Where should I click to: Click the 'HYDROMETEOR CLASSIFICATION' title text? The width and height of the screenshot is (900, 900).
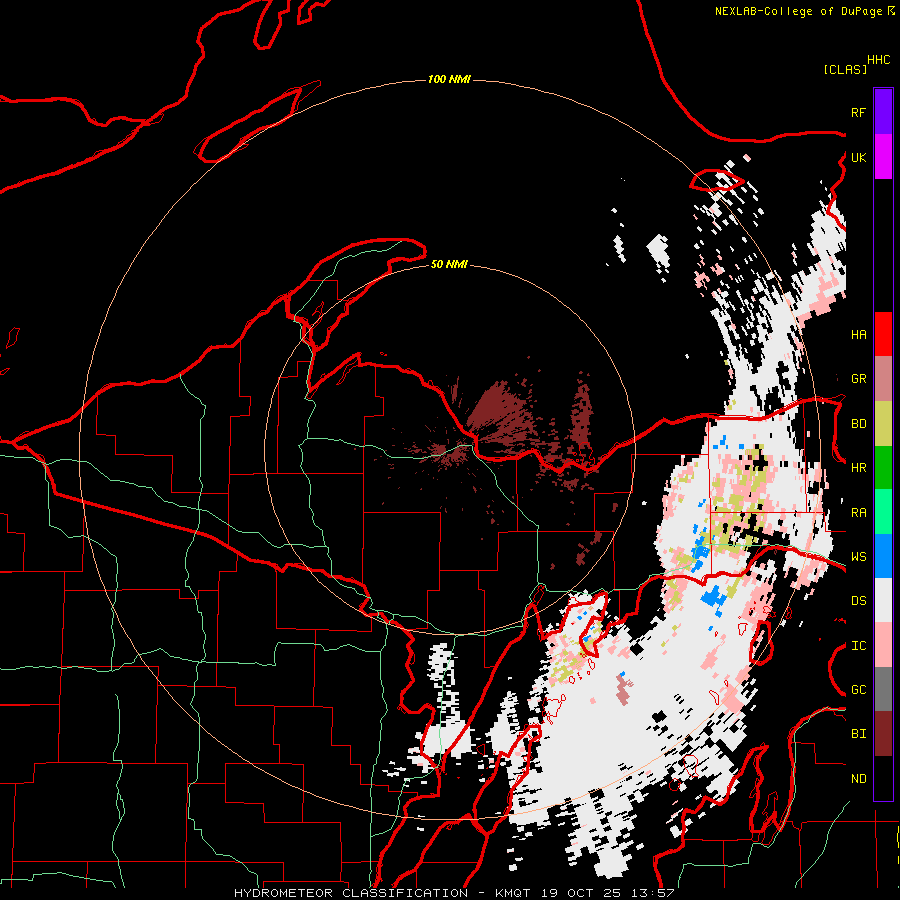click(x=351, y=893)
